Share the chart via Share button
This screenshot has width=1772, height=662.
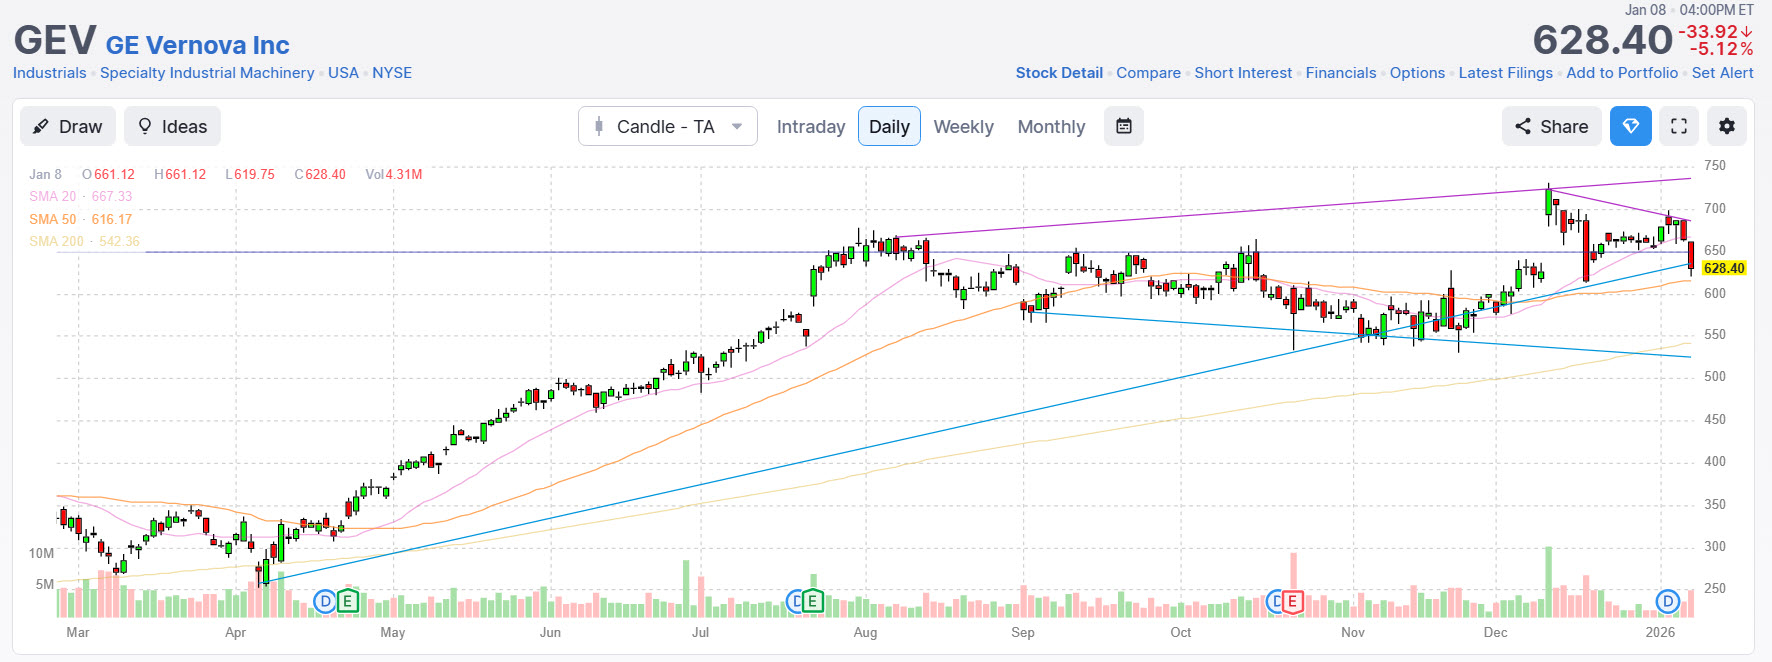(x=1551, y=127)
